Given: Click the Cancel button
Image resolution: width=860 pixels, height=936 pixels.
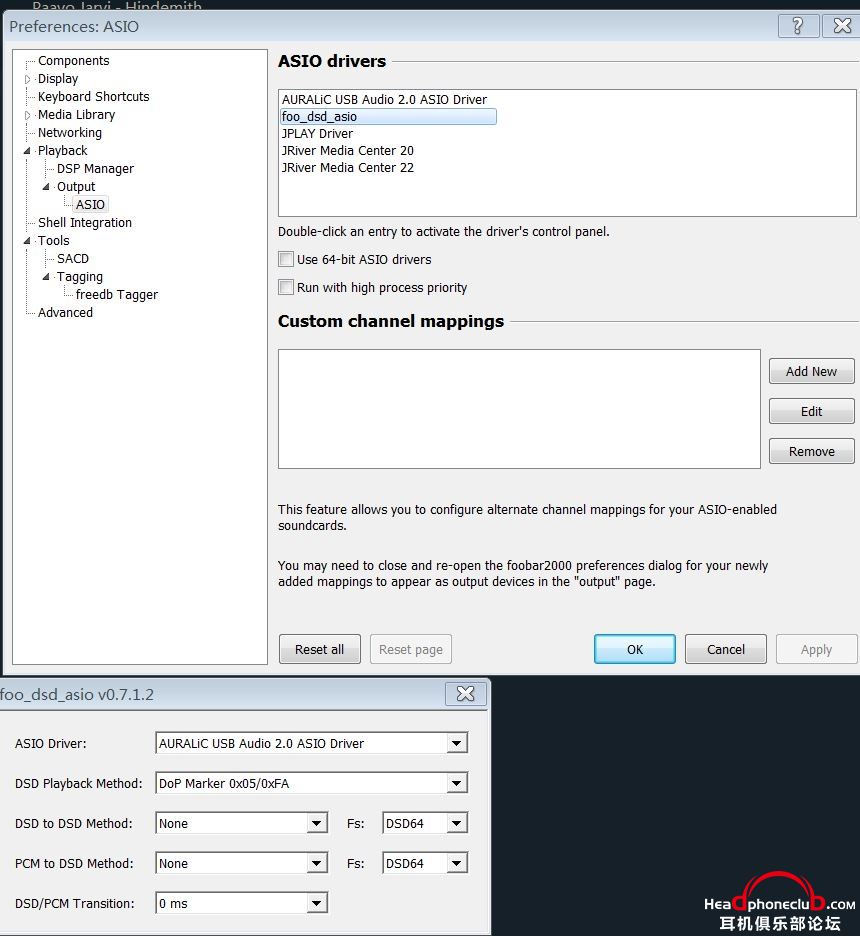Looking at the screenshot, I should pyautogui.click(x=726, y=649).
